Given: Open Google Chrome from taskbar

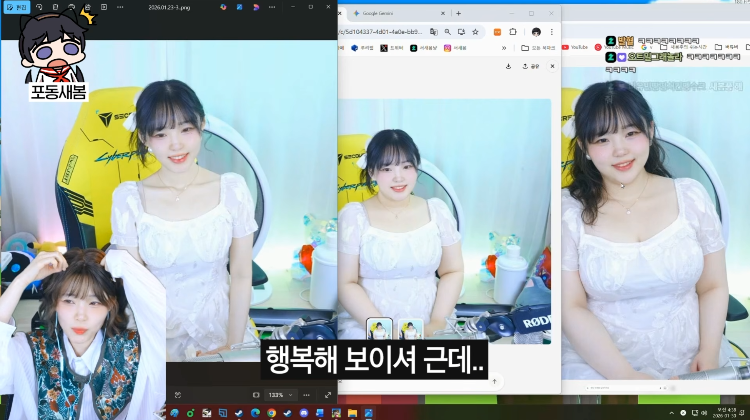Looking at the screenshot, I should coord(272,413).
